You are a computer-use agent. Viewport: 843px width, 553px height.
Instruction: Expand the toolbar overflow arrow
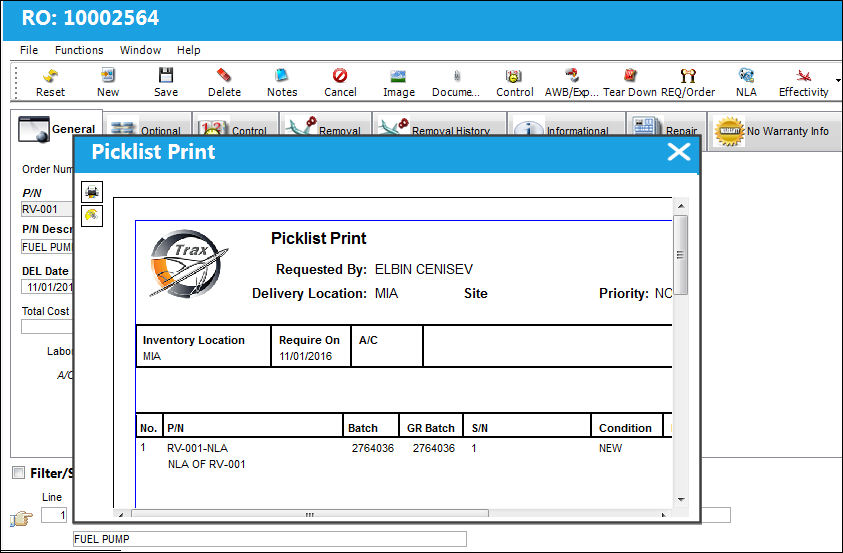pos(838,81)
